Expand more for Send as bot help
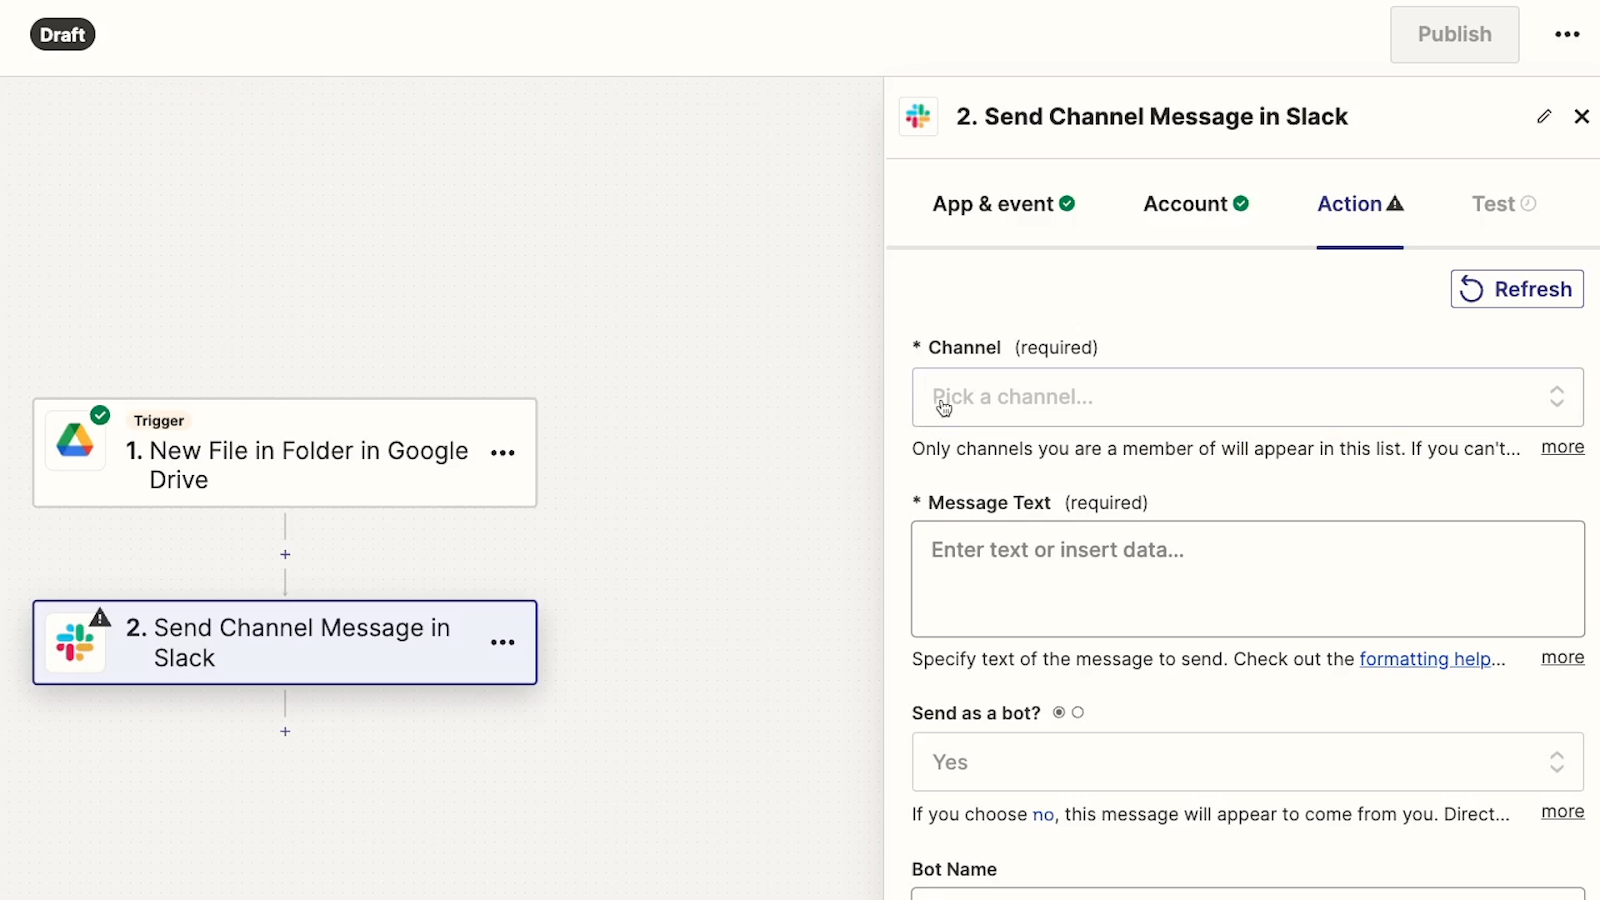Viewport: 1600px width, 900px height. pyautogui.click(x=1562, y=811)
